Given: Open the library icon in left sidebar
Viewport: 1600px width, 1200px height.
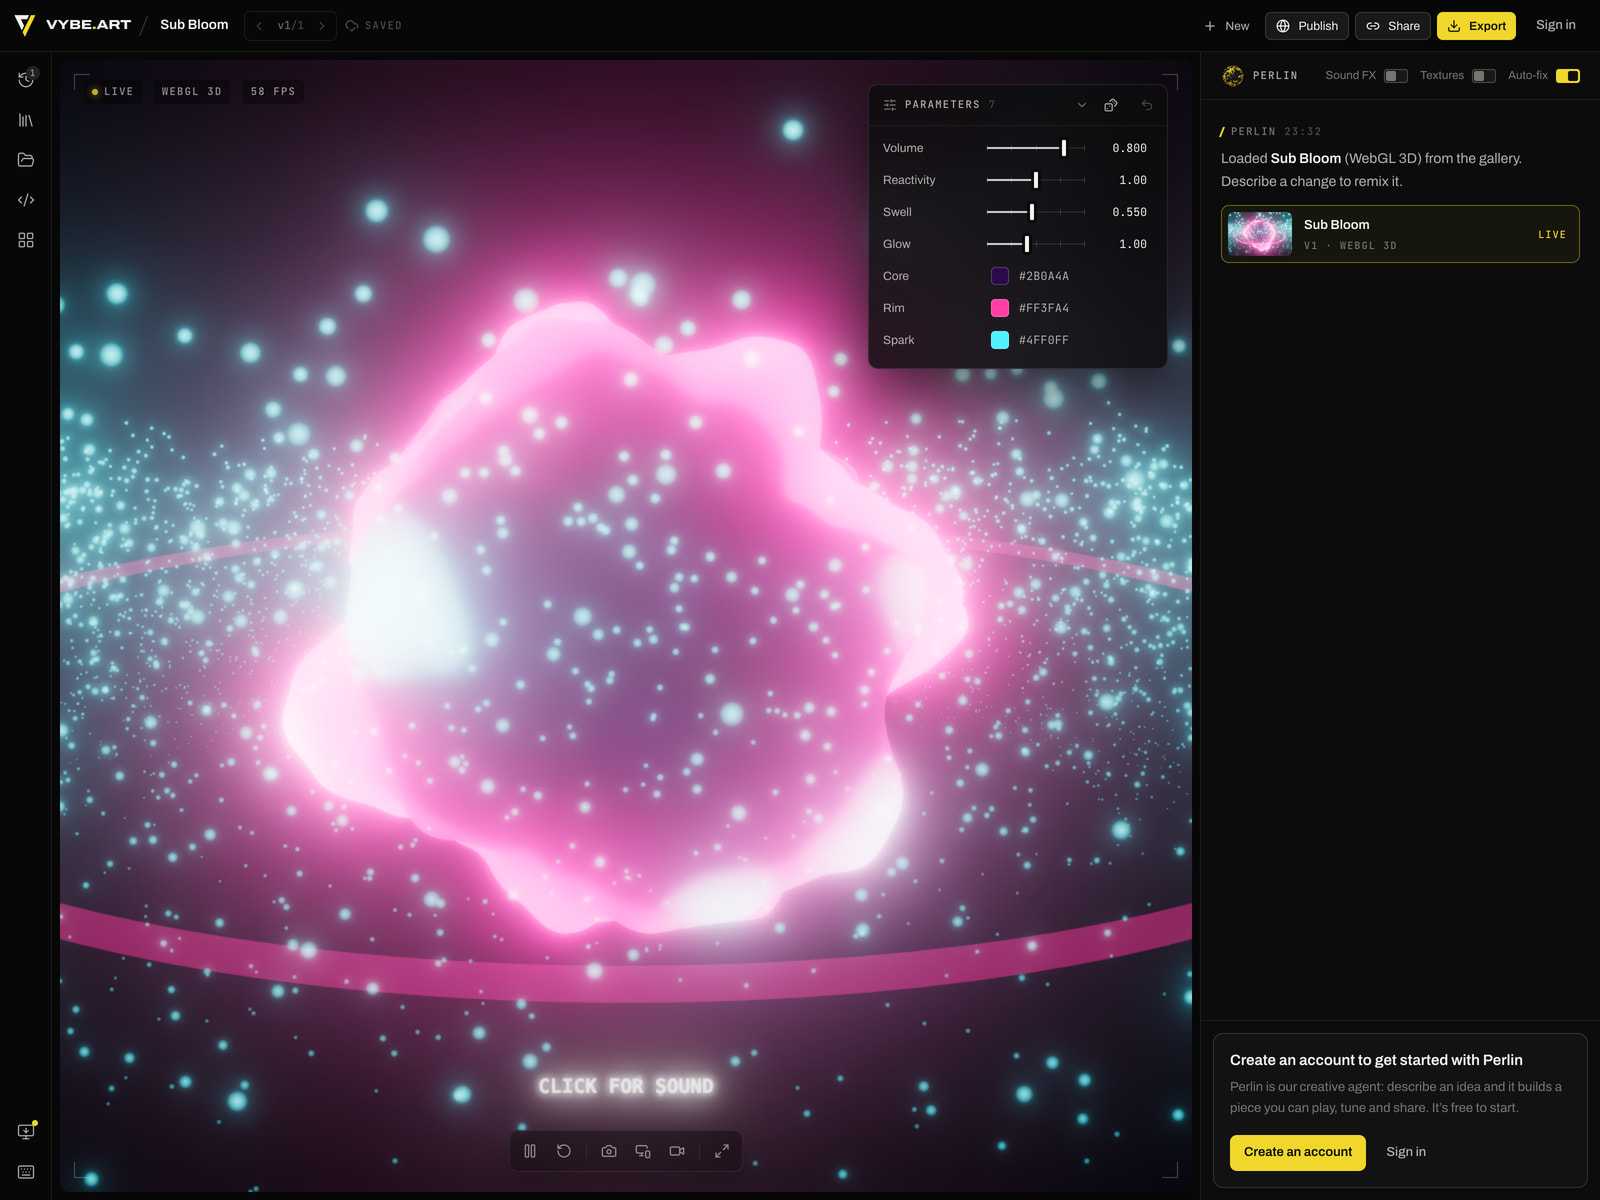Looking at the screenshot, I should tap(26, 120).
